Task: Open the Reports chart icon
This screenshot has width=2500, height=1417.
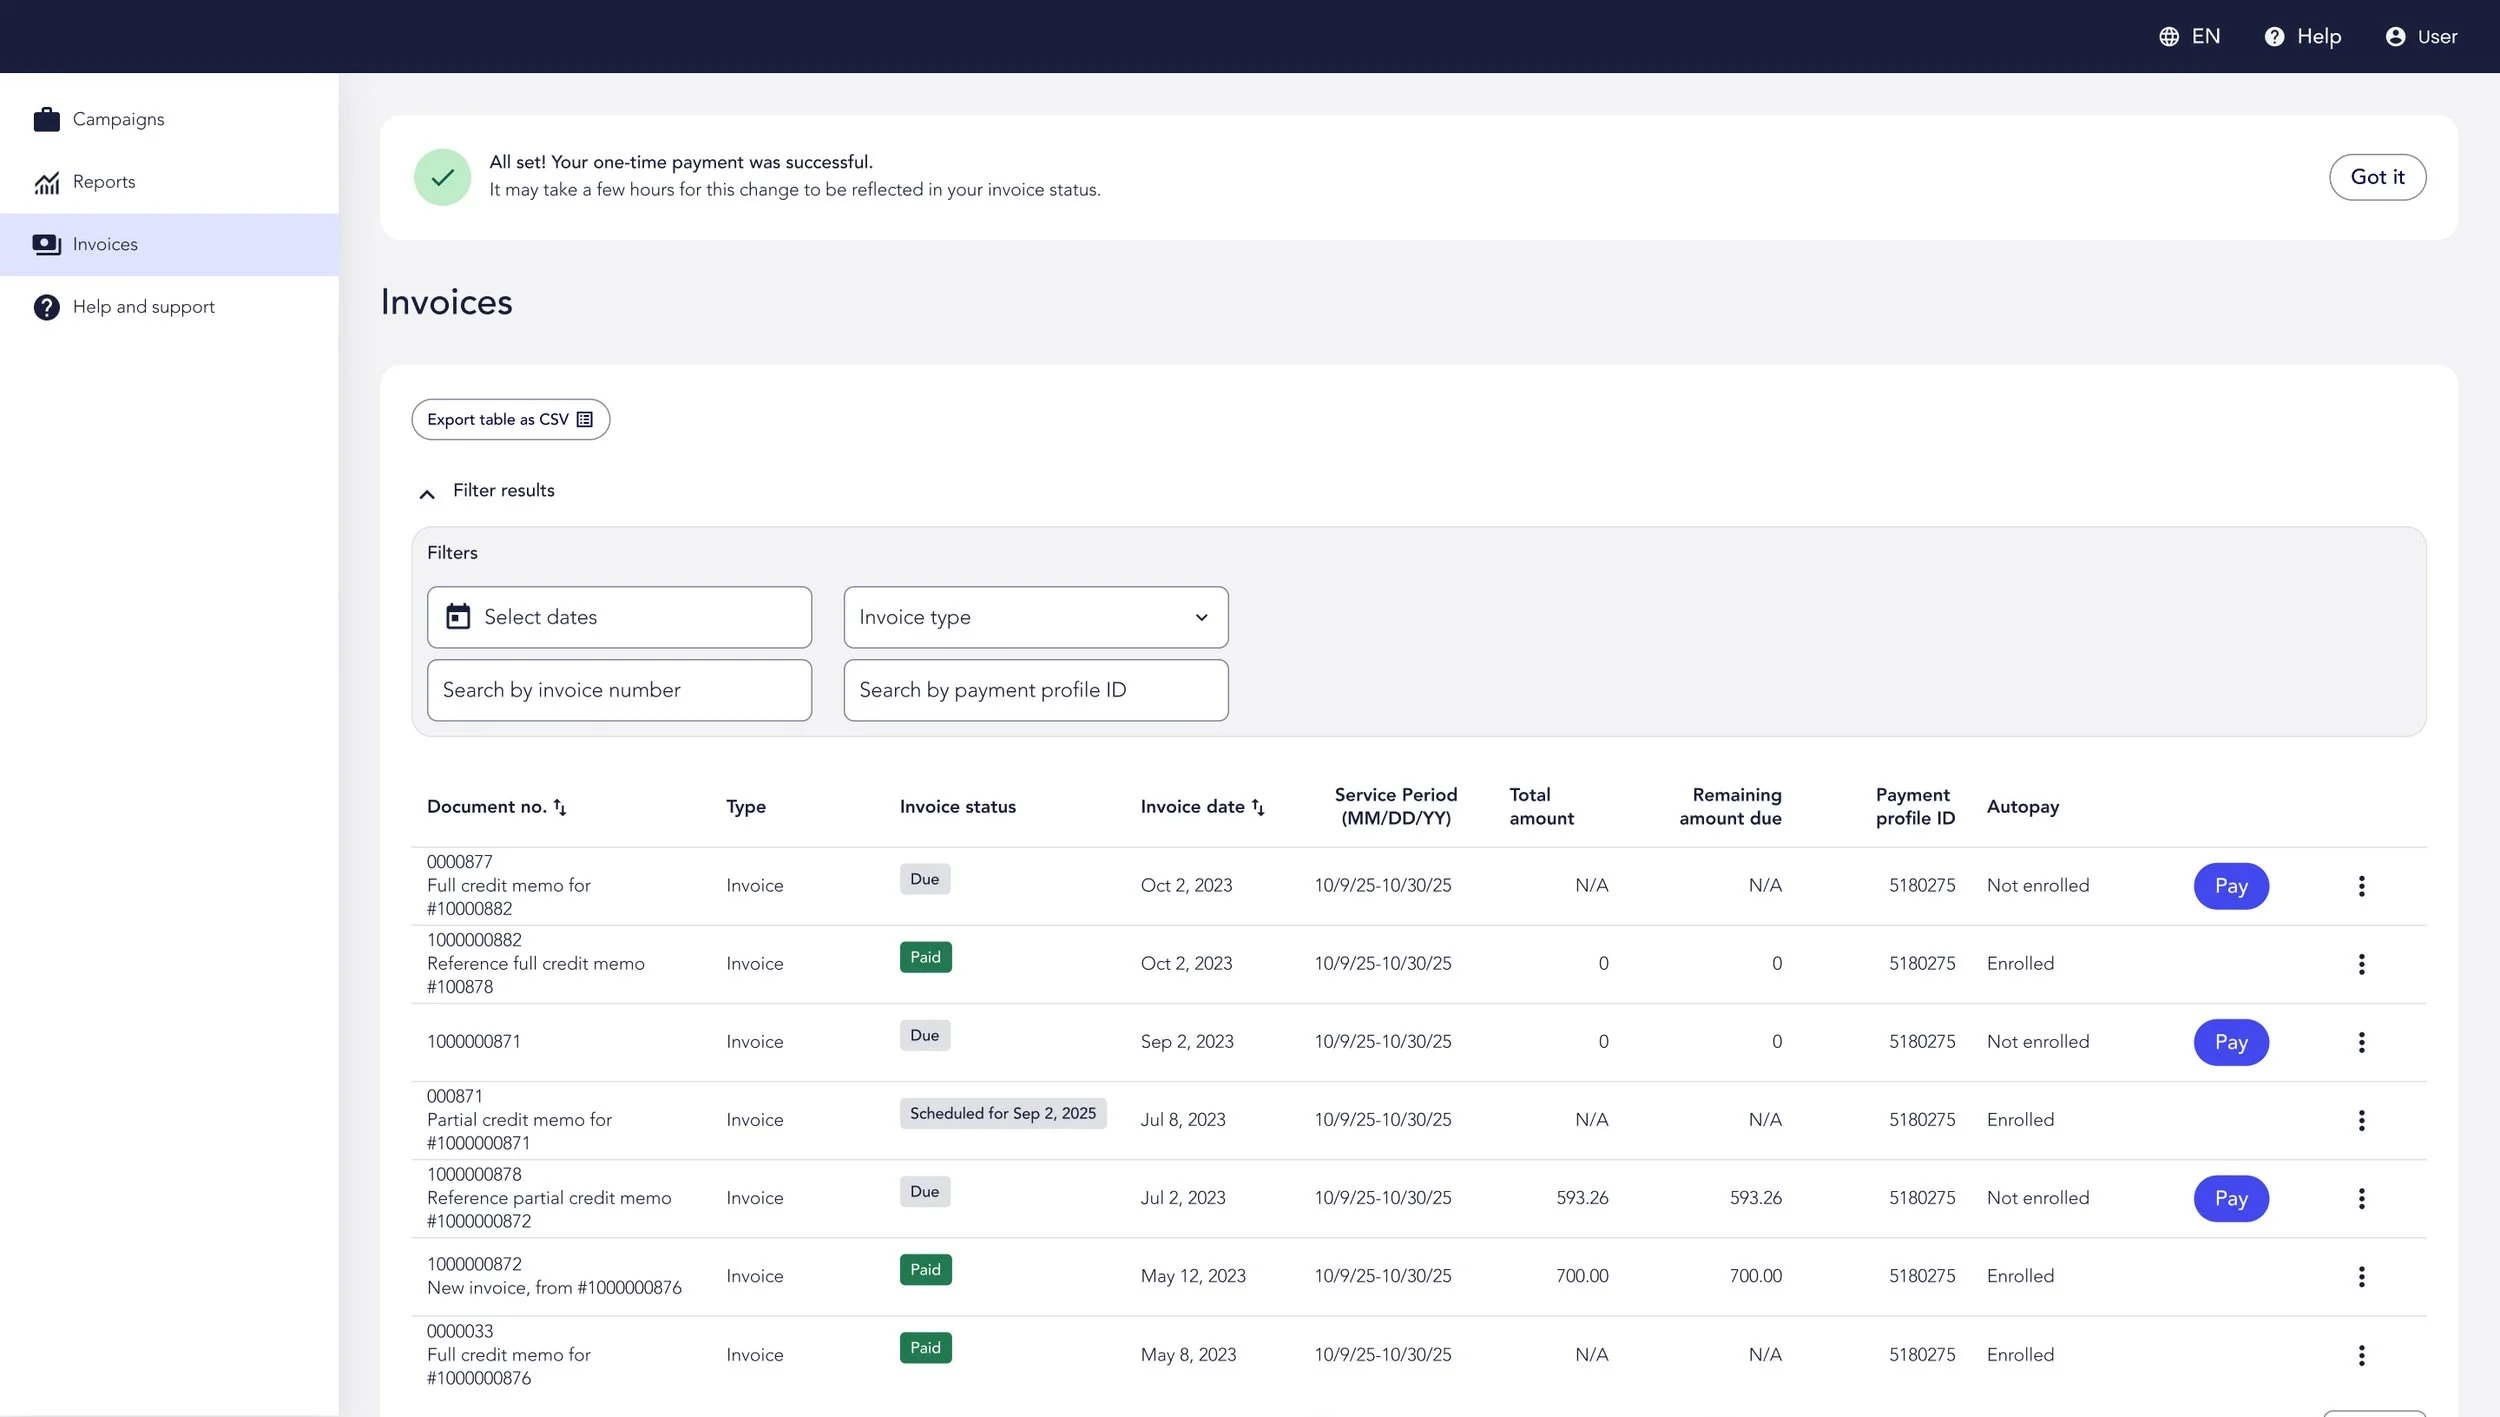Action: [46, 182]
